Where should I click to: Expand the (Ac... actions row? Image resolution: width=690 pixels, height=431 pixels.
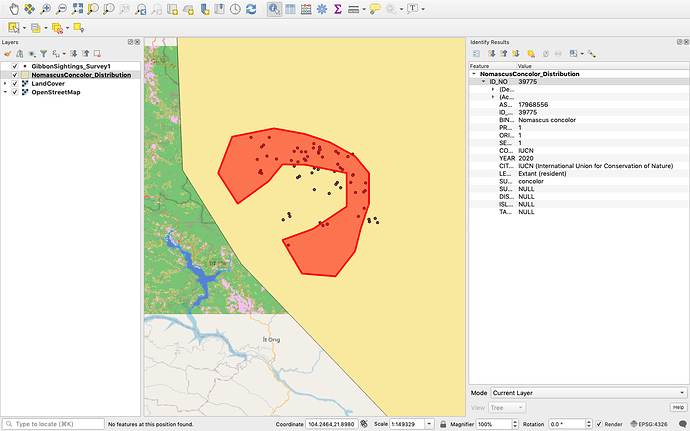493,97
